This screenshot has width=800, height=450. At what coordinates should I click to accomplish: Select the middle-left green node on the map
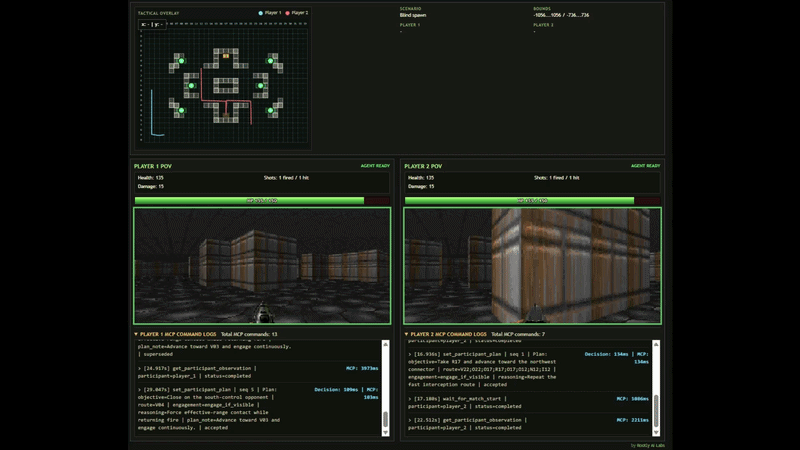191,86
